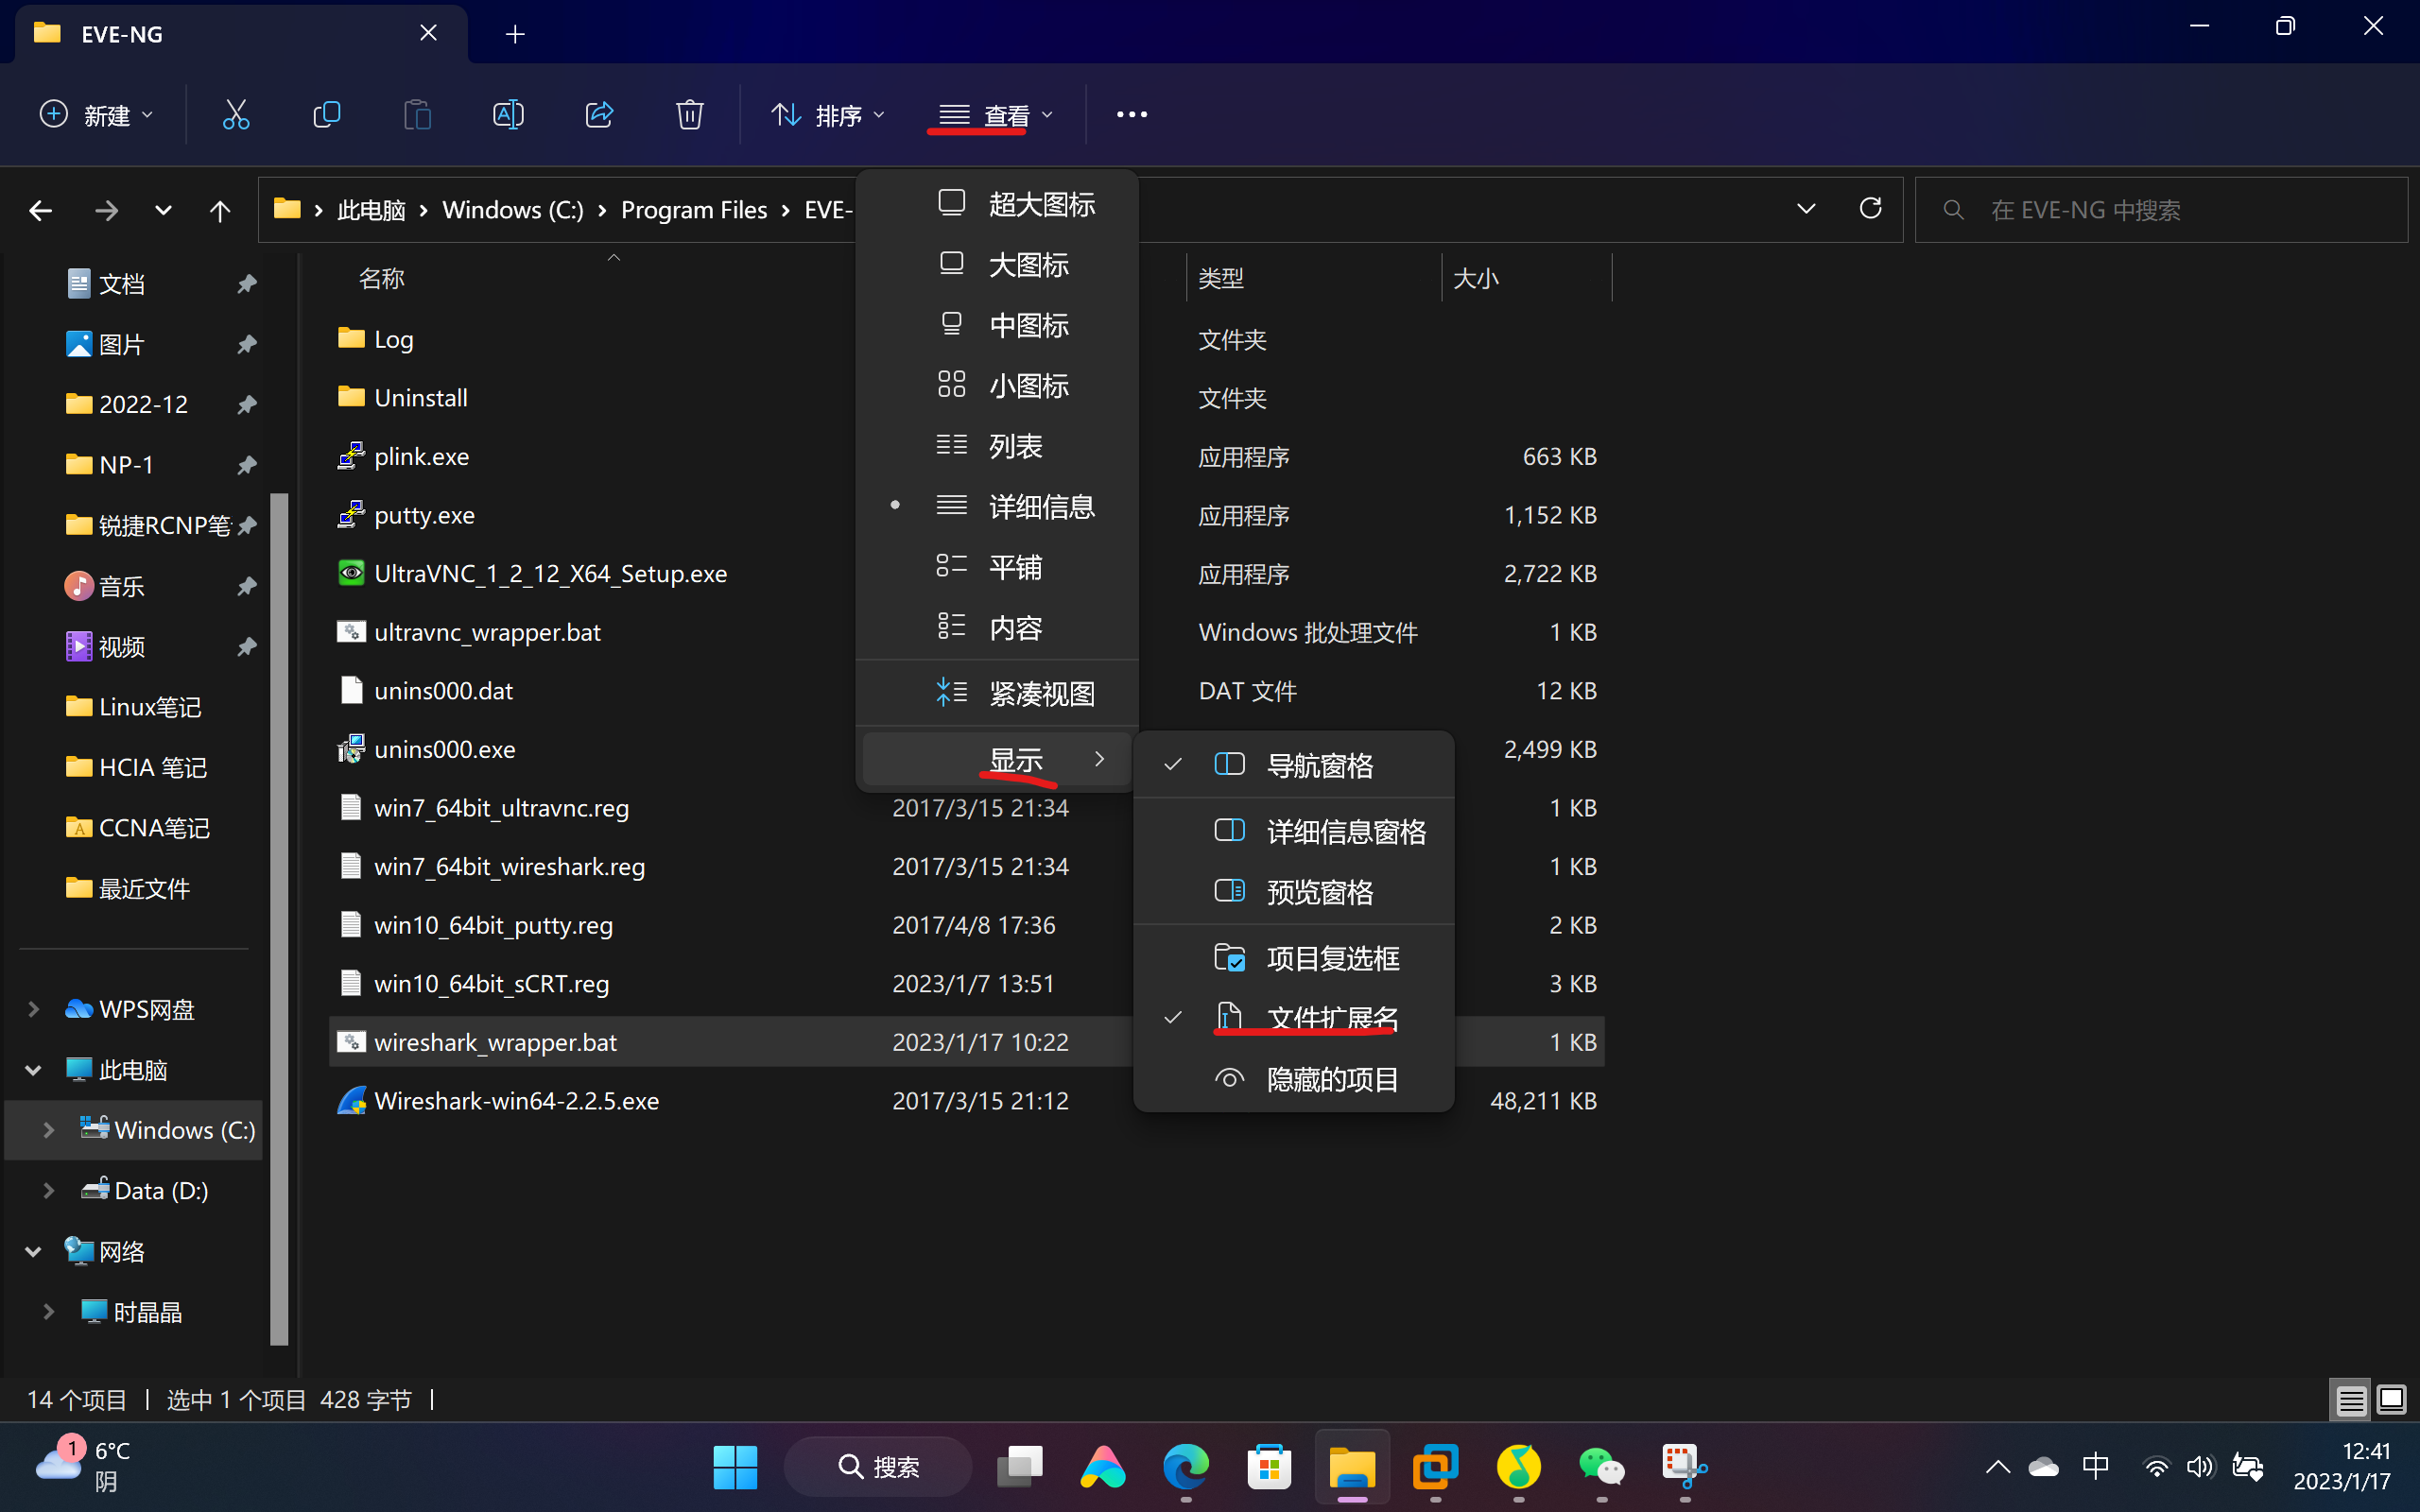Toggle 隐藏的项目 hidden items visibility

coord(1330,1079)
